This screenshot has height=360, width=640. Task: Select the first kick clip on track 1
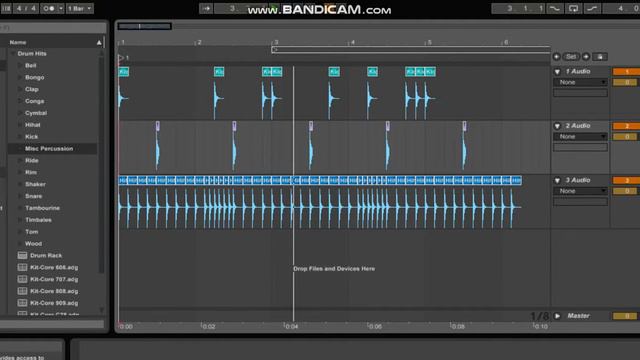tap(124, 72)
